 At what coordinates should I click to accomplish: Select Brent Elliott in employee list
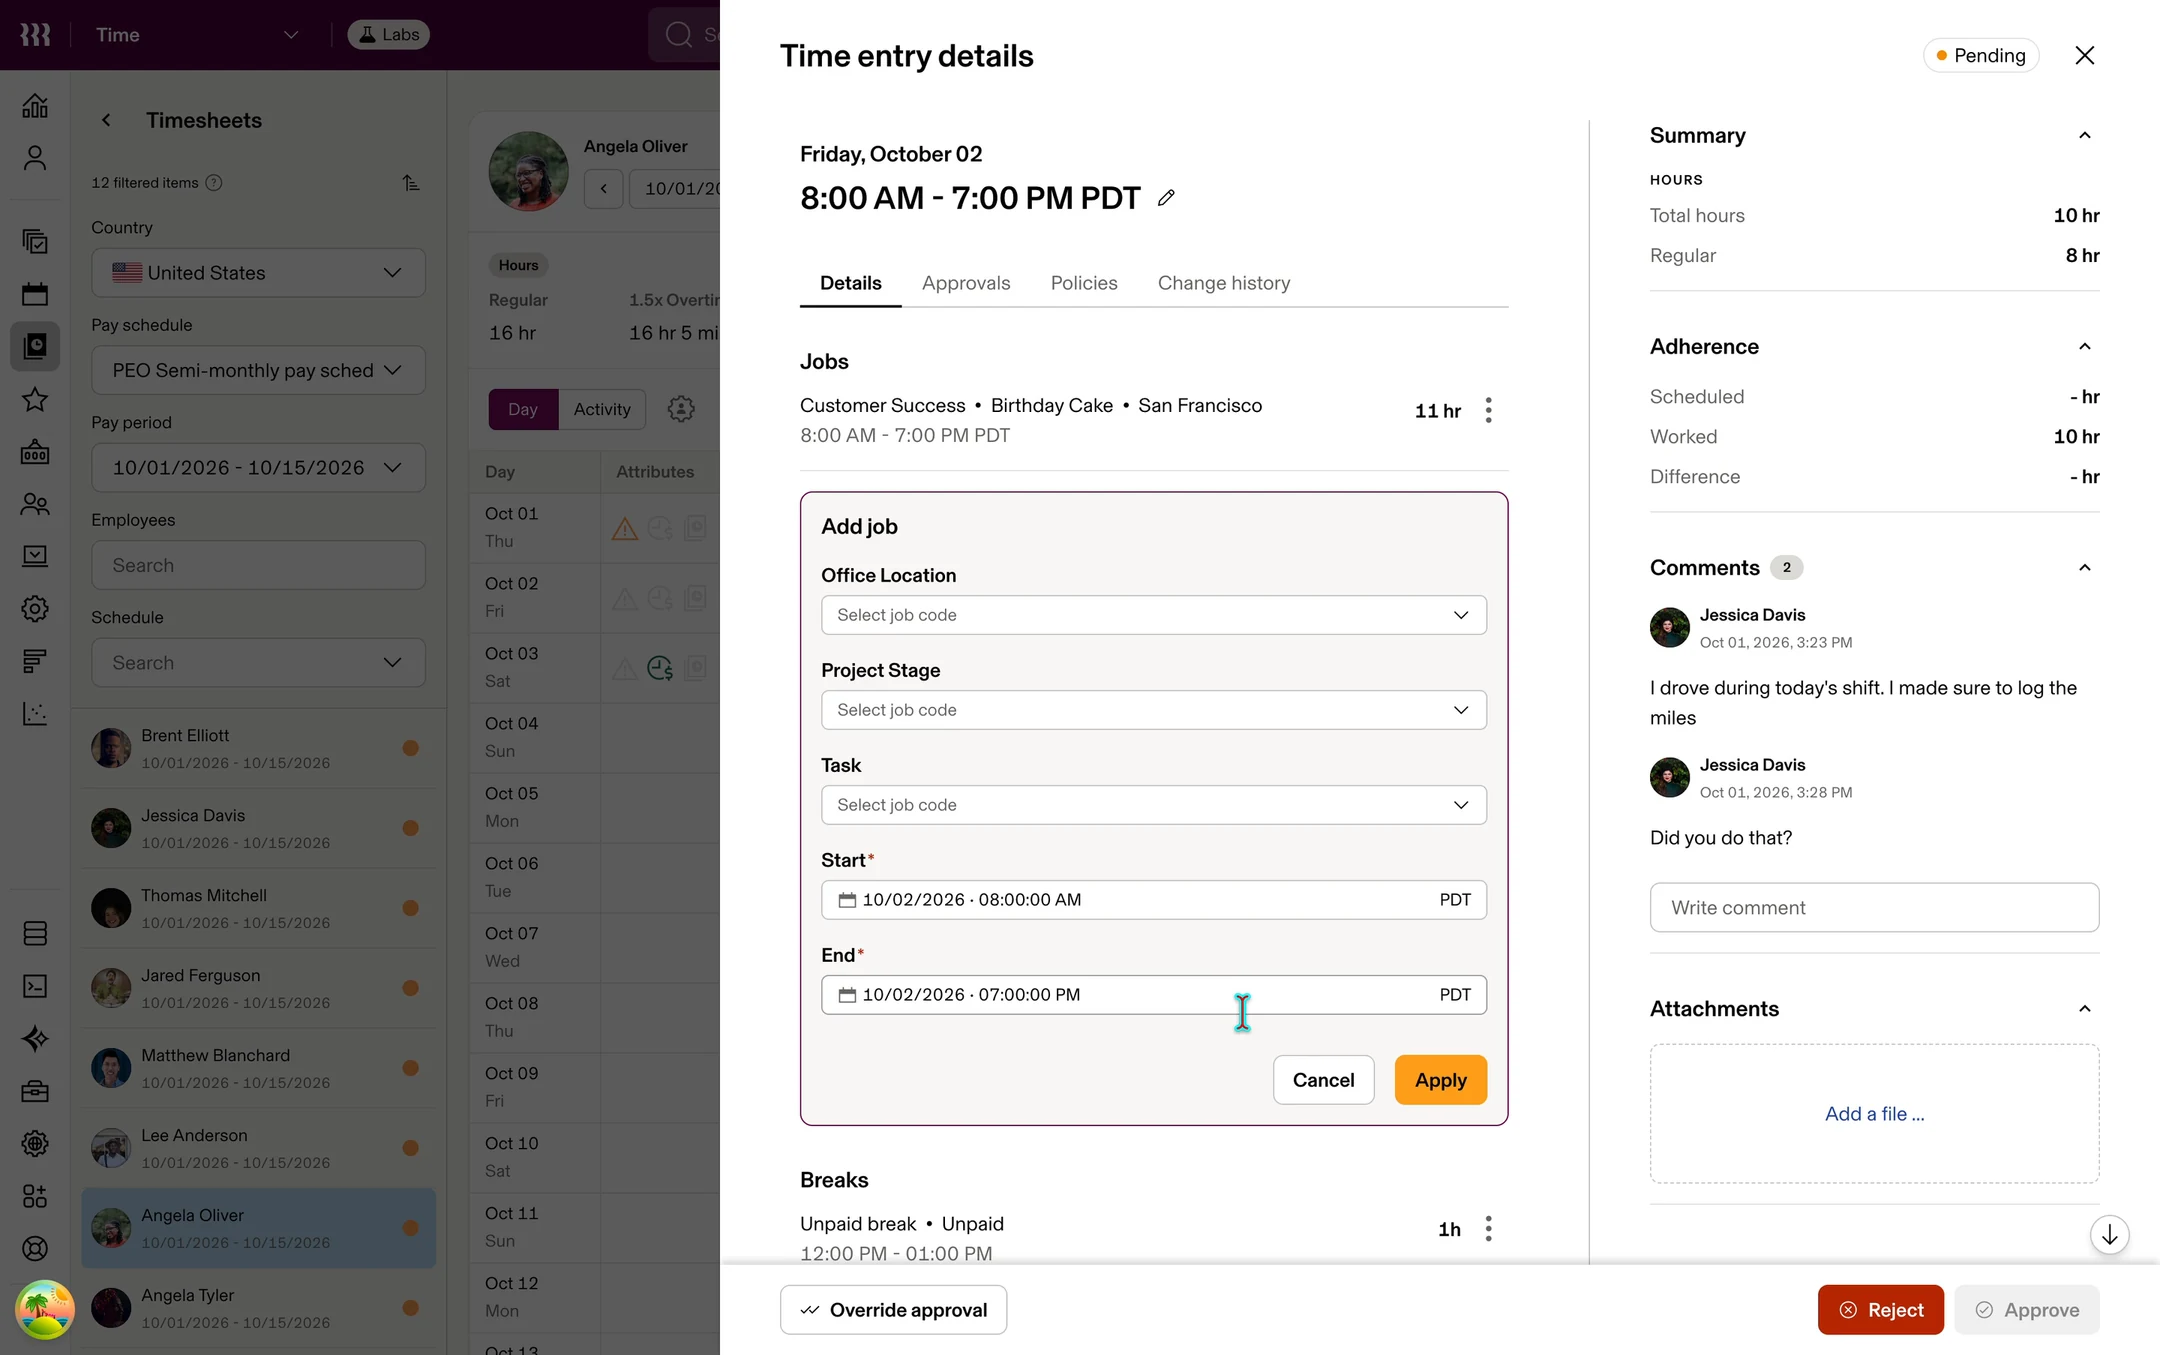pos(258,748)
